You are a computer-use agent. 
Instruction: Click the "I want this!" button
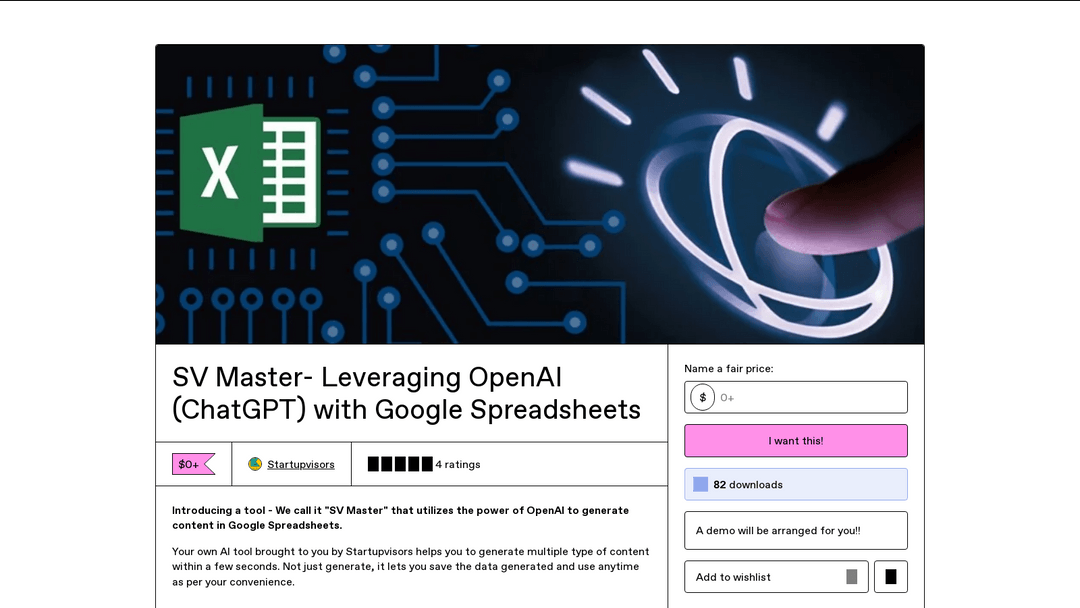coord(796,441)
